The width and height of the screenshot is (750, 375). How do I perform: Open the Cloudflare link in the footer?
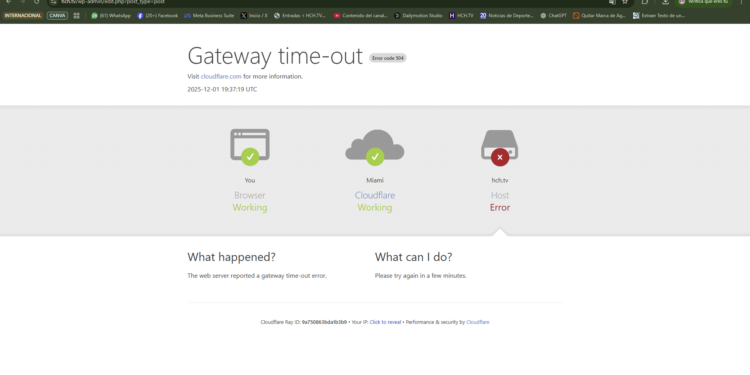pyautogui.click(x=478, y=322)
